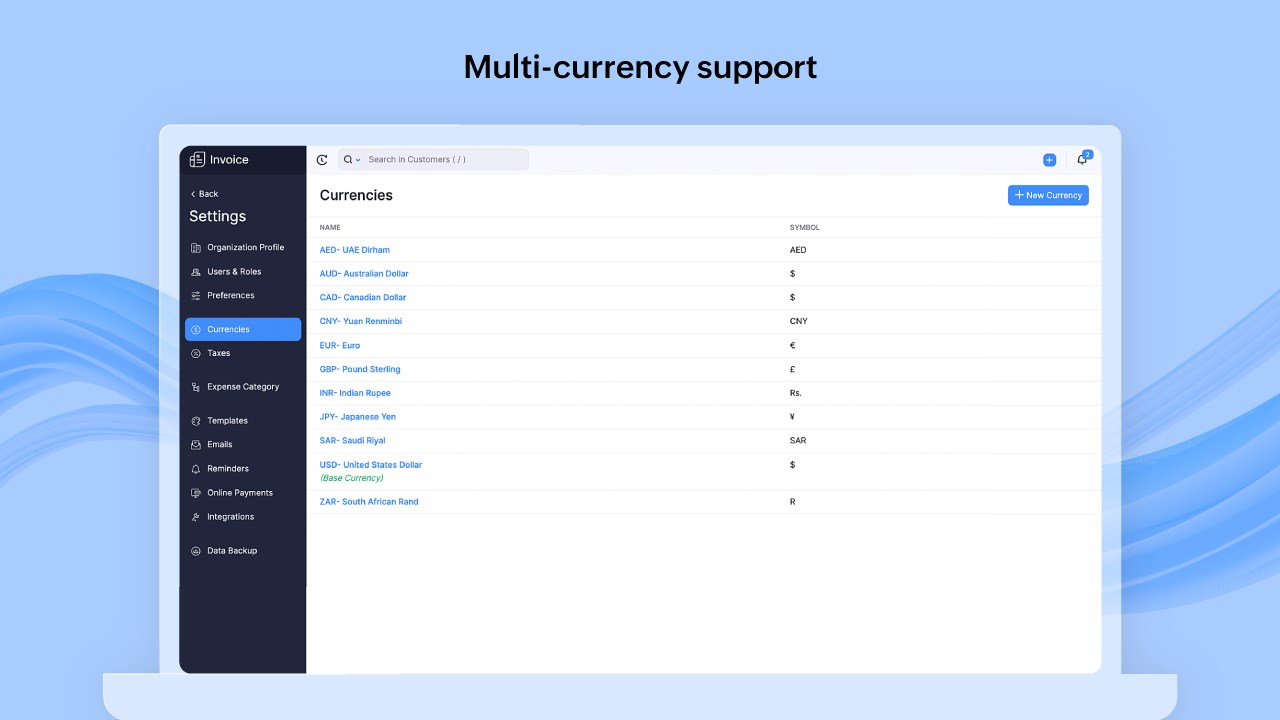Open the JPY- Japanese Yen currency
The image size is (1280, 720).
pos(358,417)
